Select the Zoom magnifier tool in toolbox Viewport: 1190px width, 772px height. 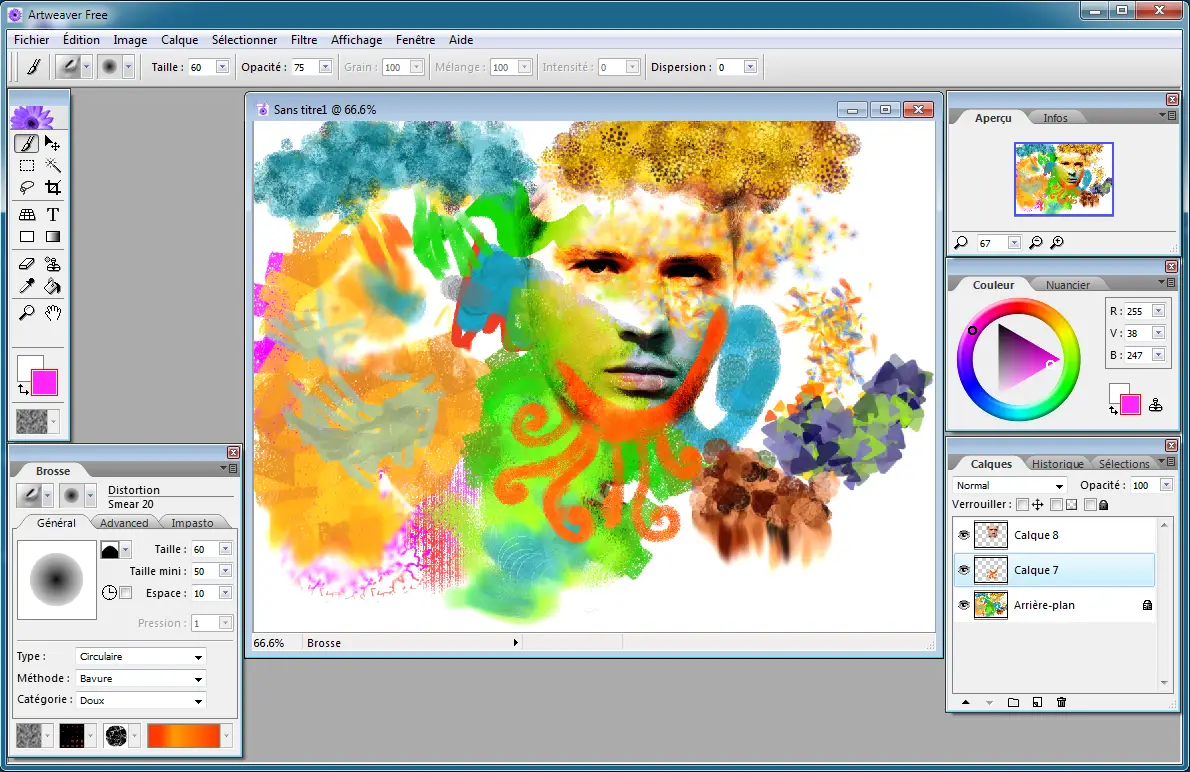click(x=27, y=313)
